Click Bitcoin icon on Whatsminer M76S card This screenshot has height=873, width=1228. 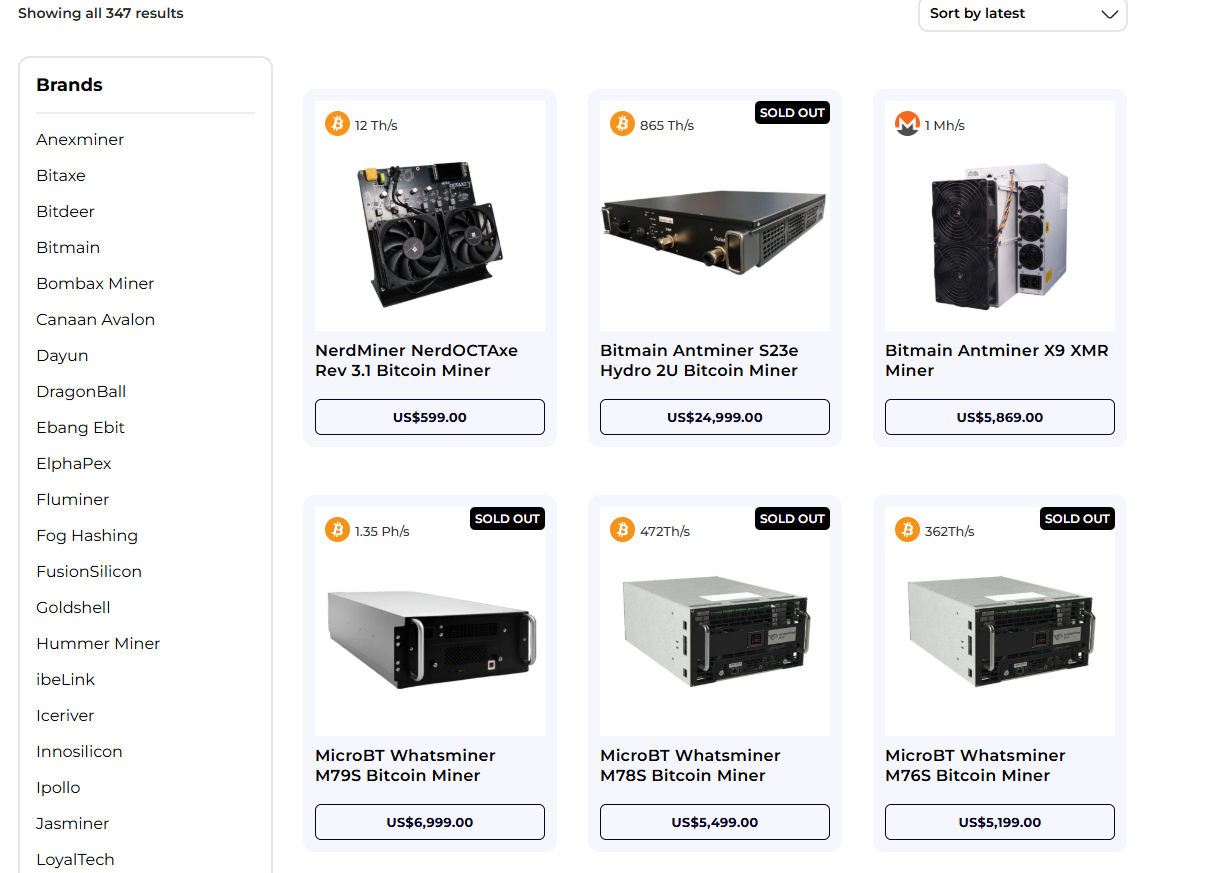pyautogui.click(x=907, y=530)
